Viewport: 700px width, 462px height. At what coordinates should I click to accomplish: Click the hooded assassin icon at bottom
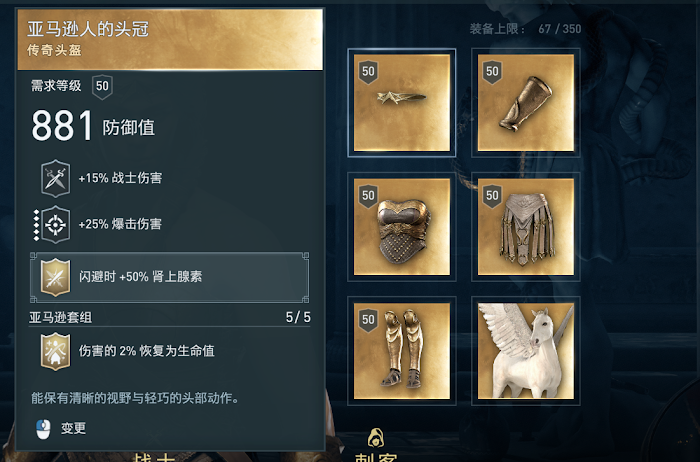(376, 438)
